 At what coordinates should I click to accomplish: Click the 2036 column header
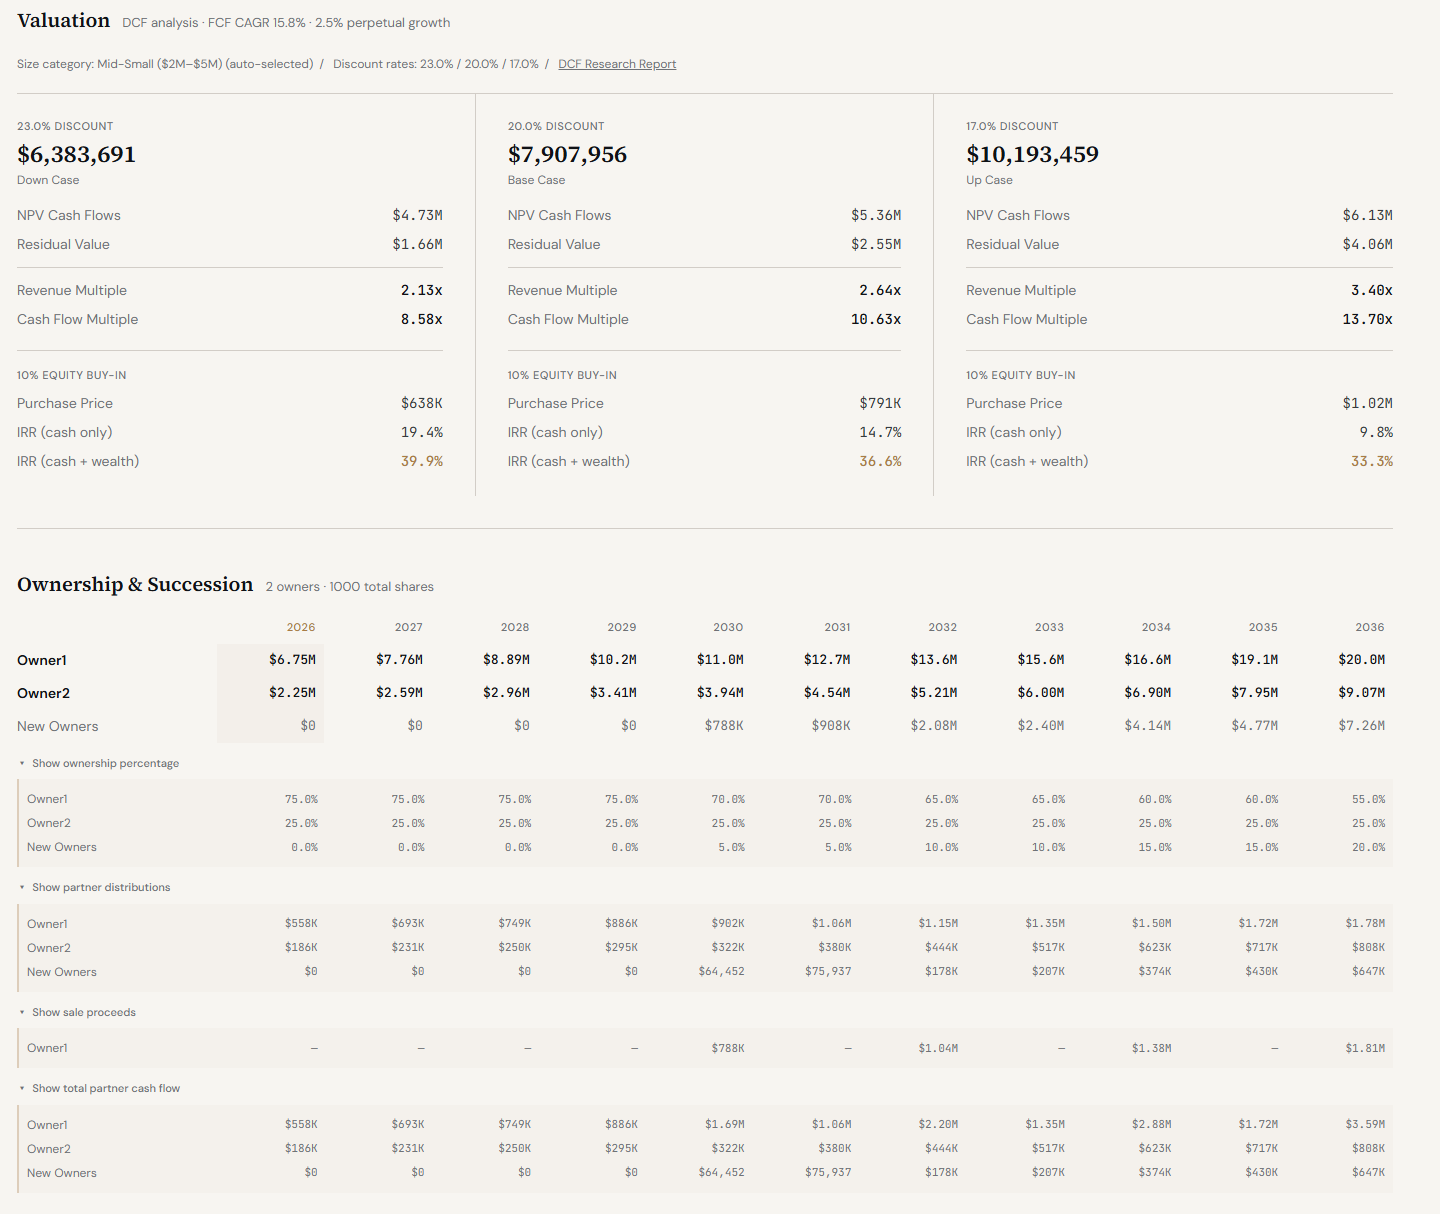coord(1370,627)
